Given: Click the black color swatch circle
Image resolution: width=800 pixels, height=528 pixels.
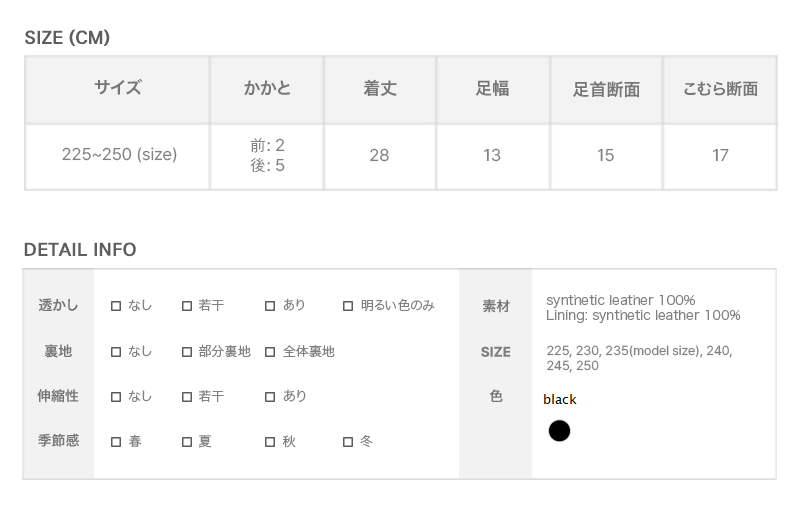Looking at the screenshot, I should [x=559, y=431].
